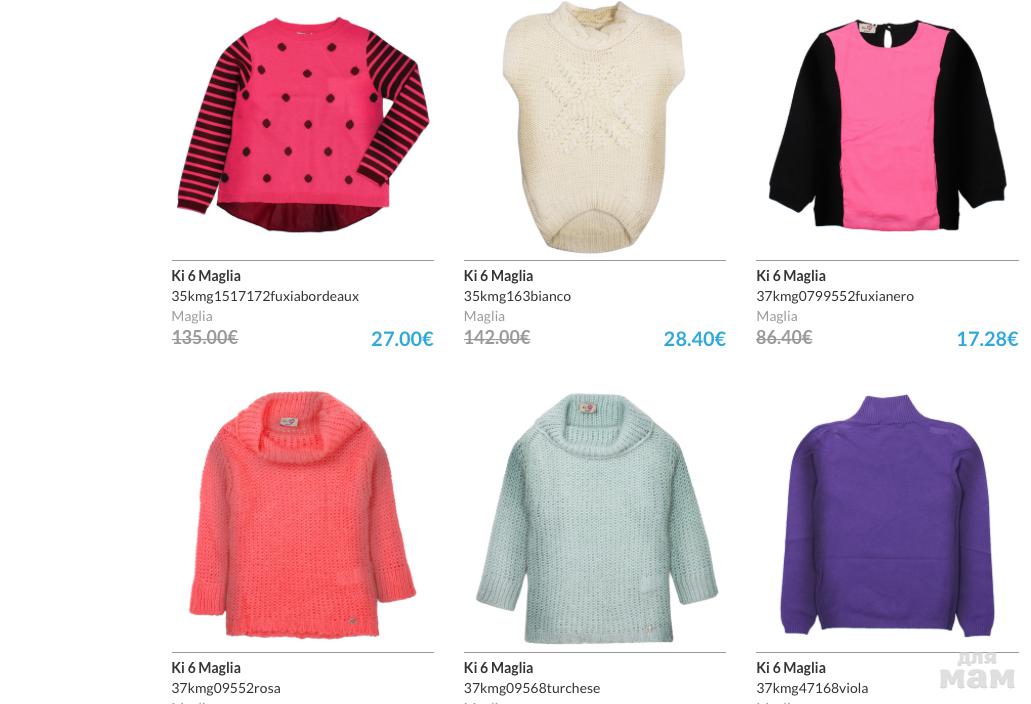
Task: Click the crossed-out 86.40€ price
Action: pos(784,337)
